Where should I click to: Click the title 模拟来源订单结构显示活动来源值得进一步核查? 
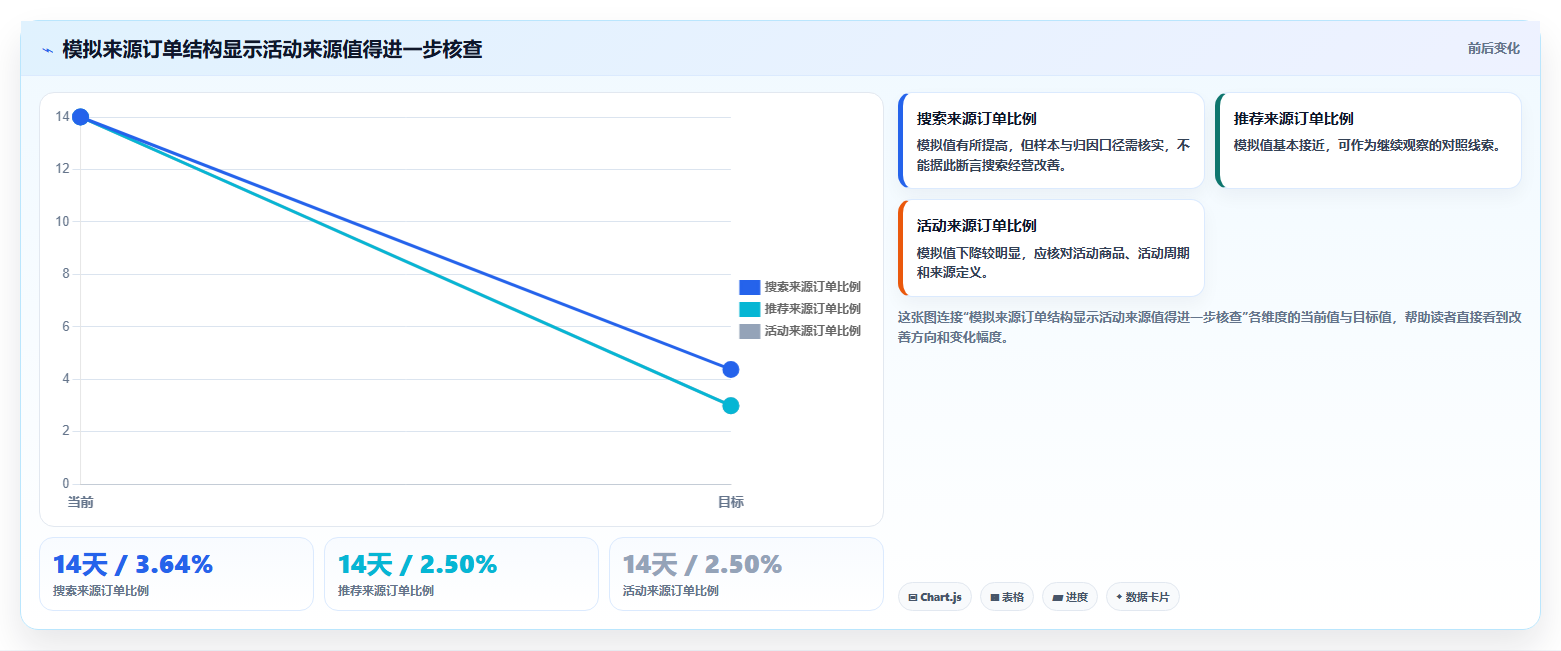coord(272,49)
